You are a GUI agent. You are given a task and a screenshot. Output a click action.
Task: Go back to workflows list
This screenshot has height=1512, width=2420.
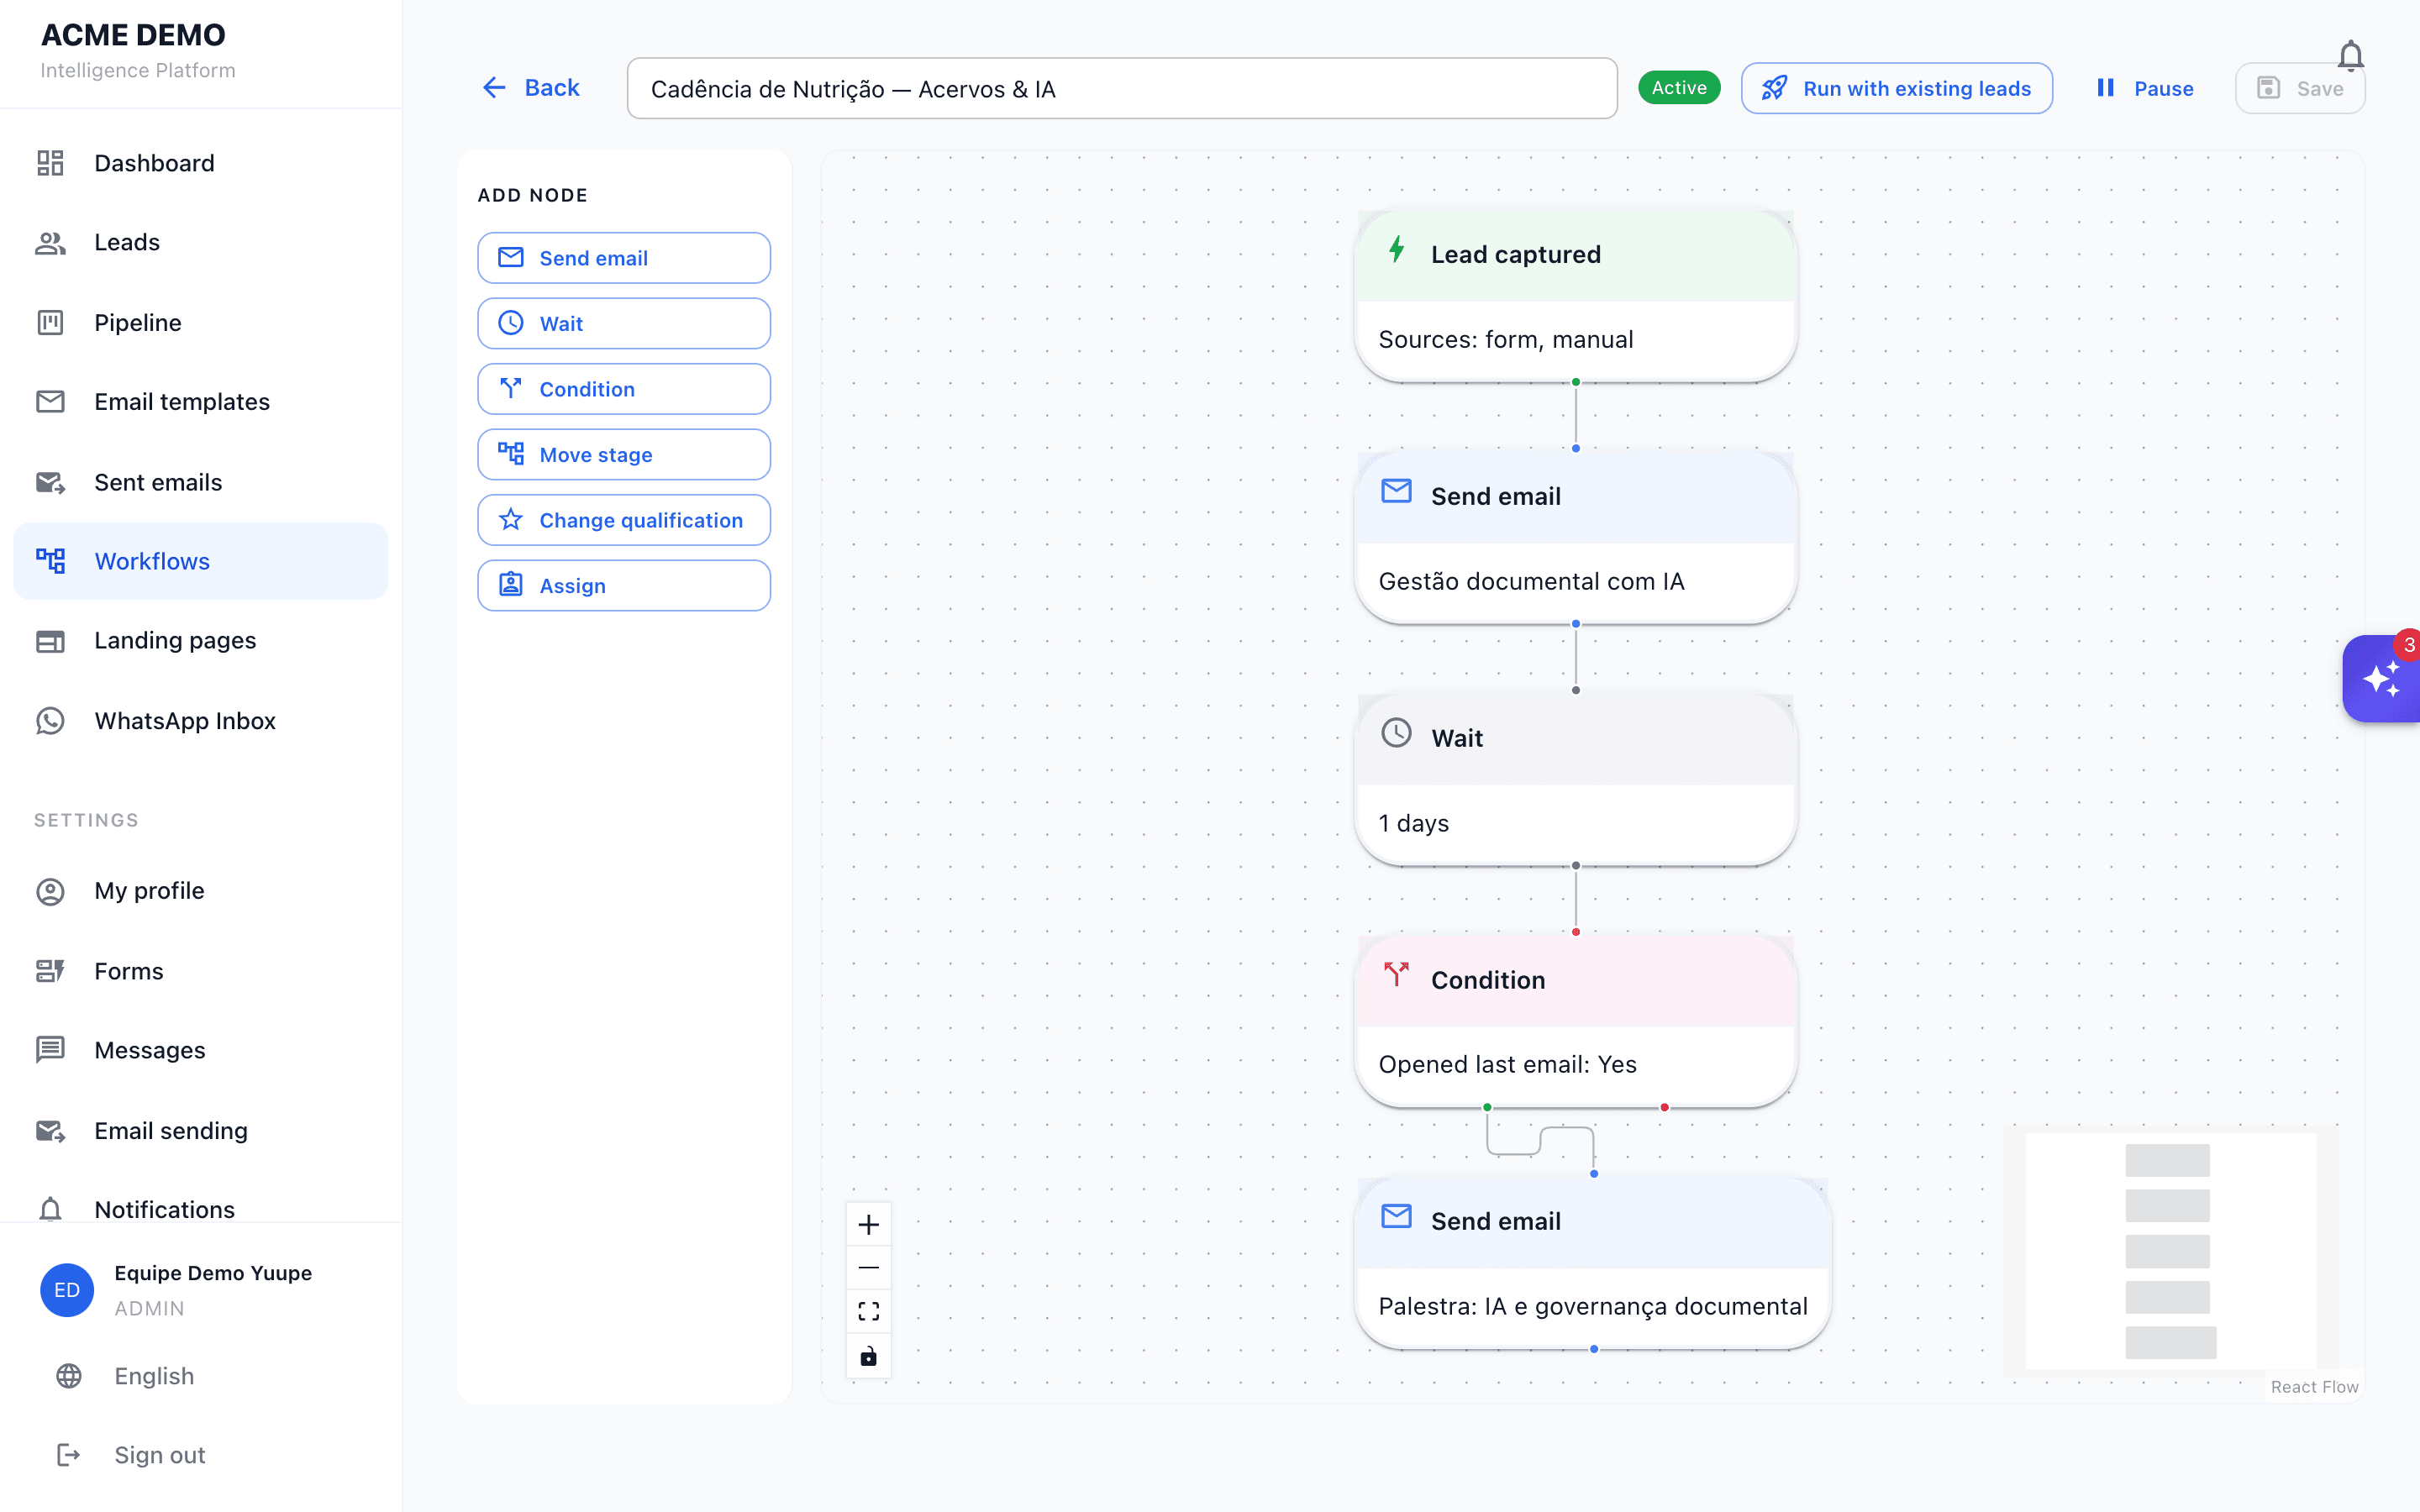coord(531,88)
